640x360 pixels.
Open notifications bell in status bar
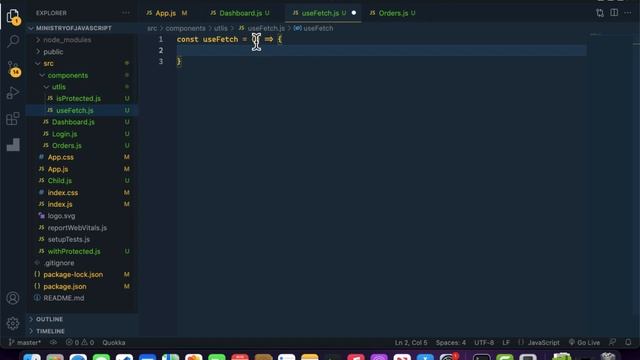[628, 342]
